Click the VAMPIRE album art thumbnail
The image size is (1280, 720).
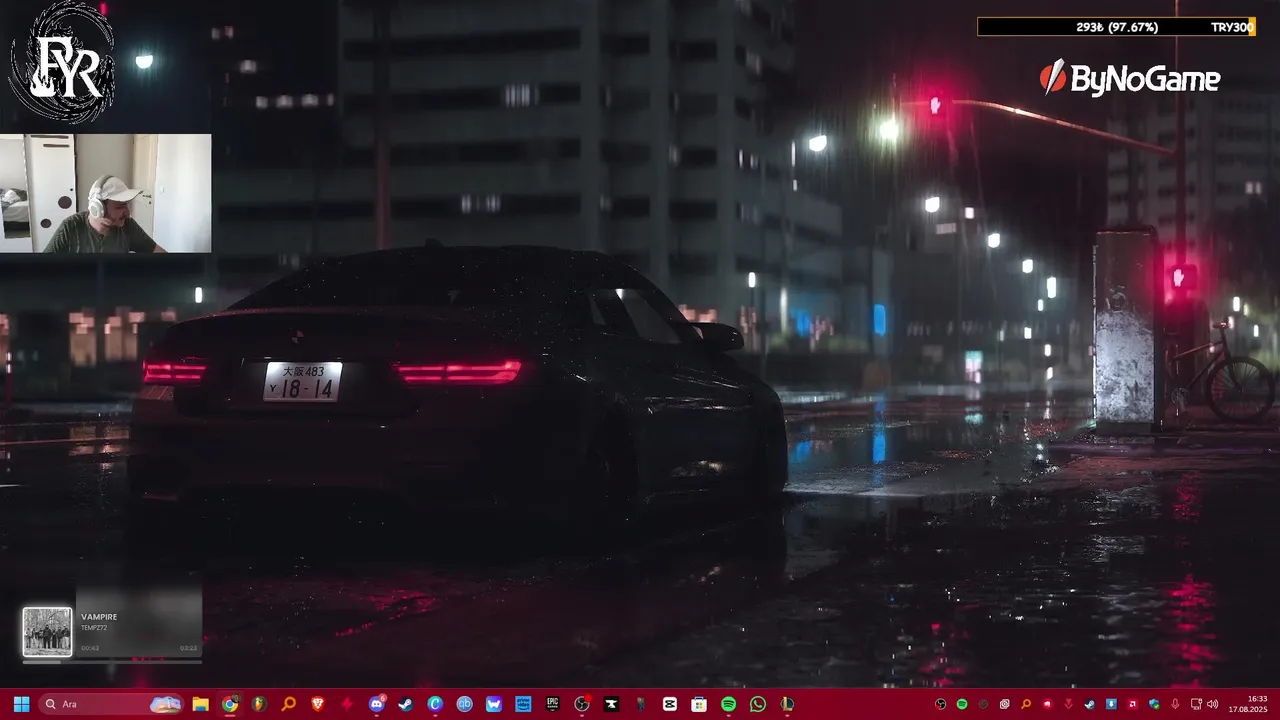pyautogui.click(x=47, y=632)
